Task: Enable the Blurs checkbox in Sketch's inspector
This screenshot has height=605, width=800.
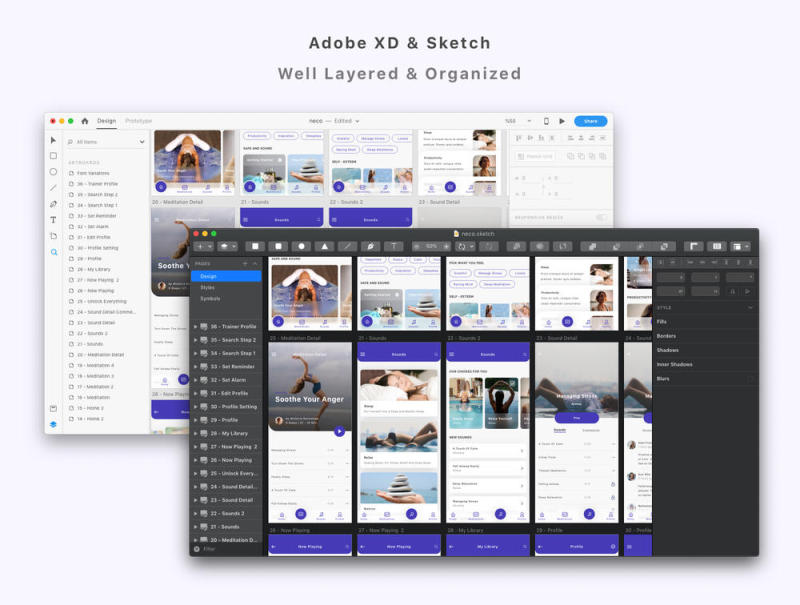Action: point(749,379)
